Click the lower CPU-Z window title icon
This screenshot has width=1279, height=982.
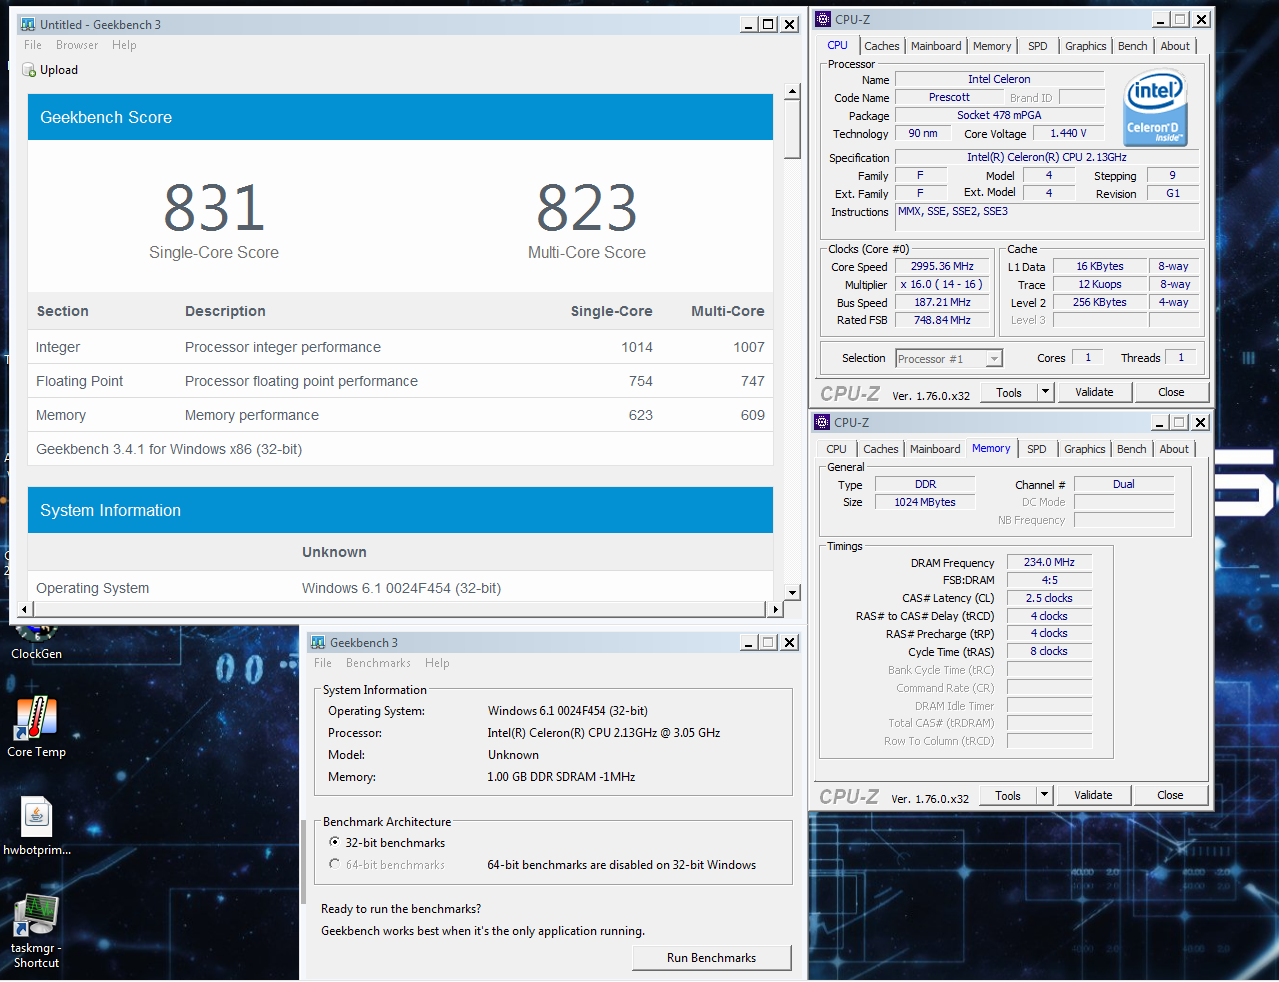(822, 422)
